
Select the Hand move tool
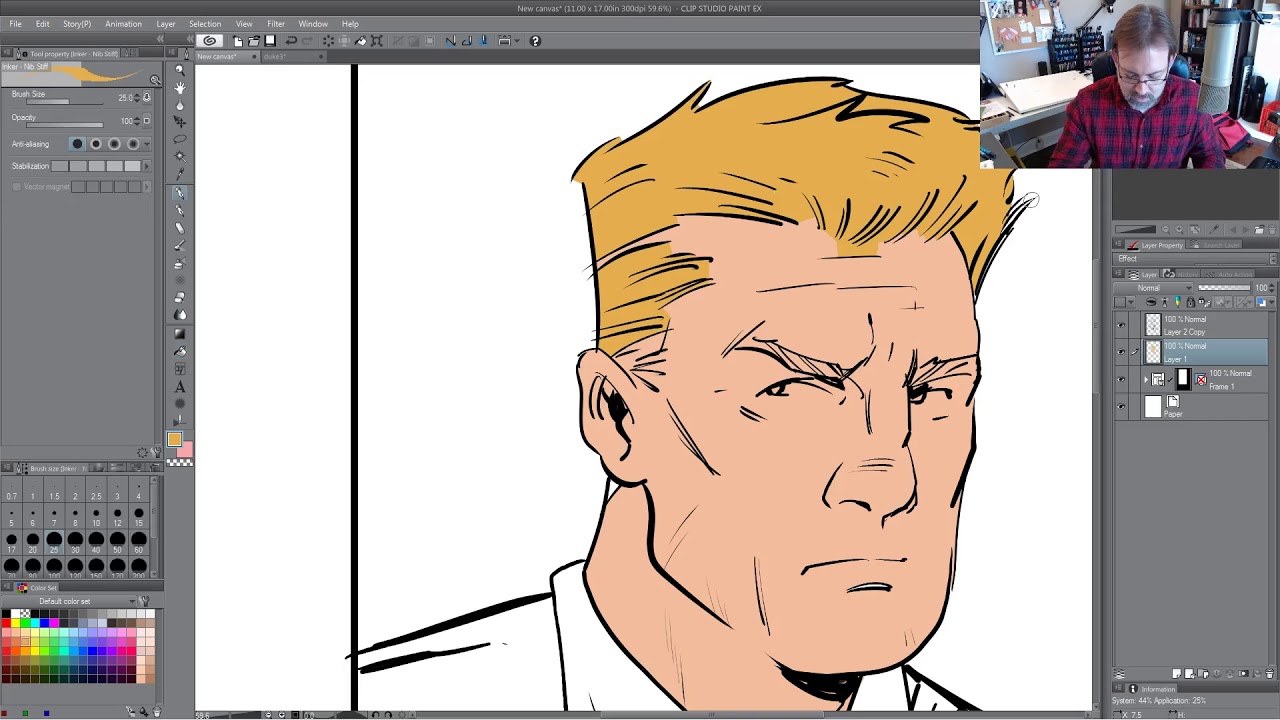[180, 87]
